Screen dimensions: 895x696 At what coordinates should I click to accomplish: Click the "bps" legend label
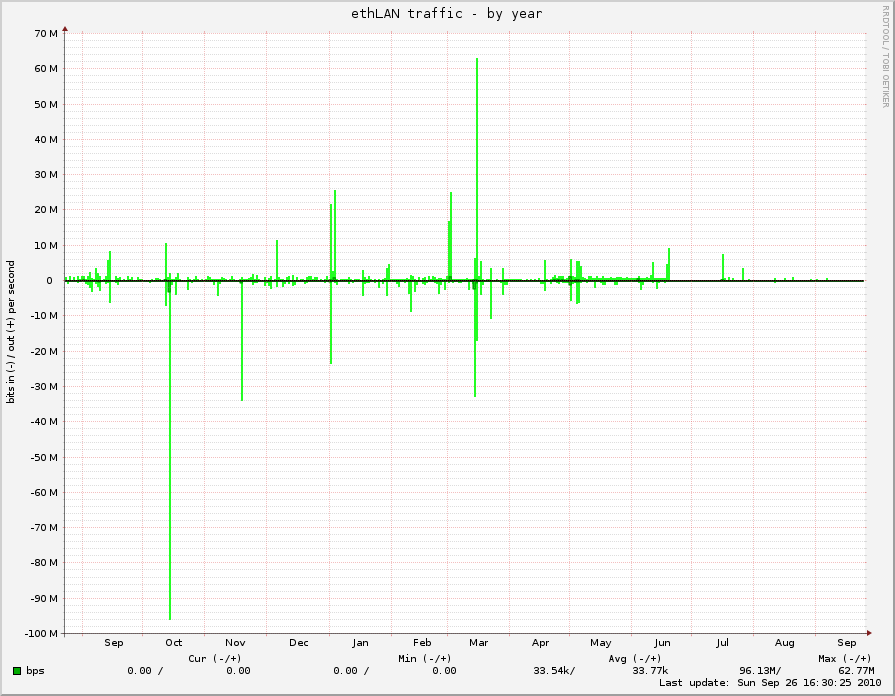pyautogui.click(x=35, y=671)
